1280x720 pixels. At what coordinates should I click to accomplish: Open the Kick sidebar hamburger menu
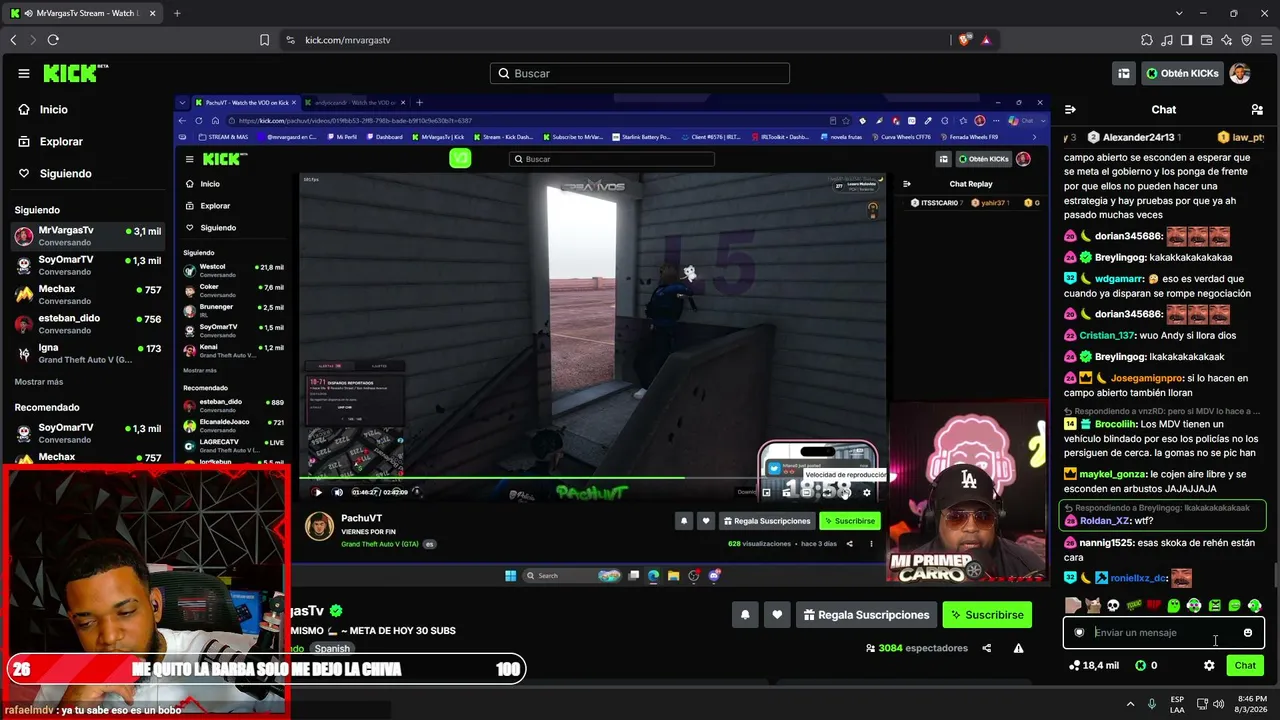(24, 73)
